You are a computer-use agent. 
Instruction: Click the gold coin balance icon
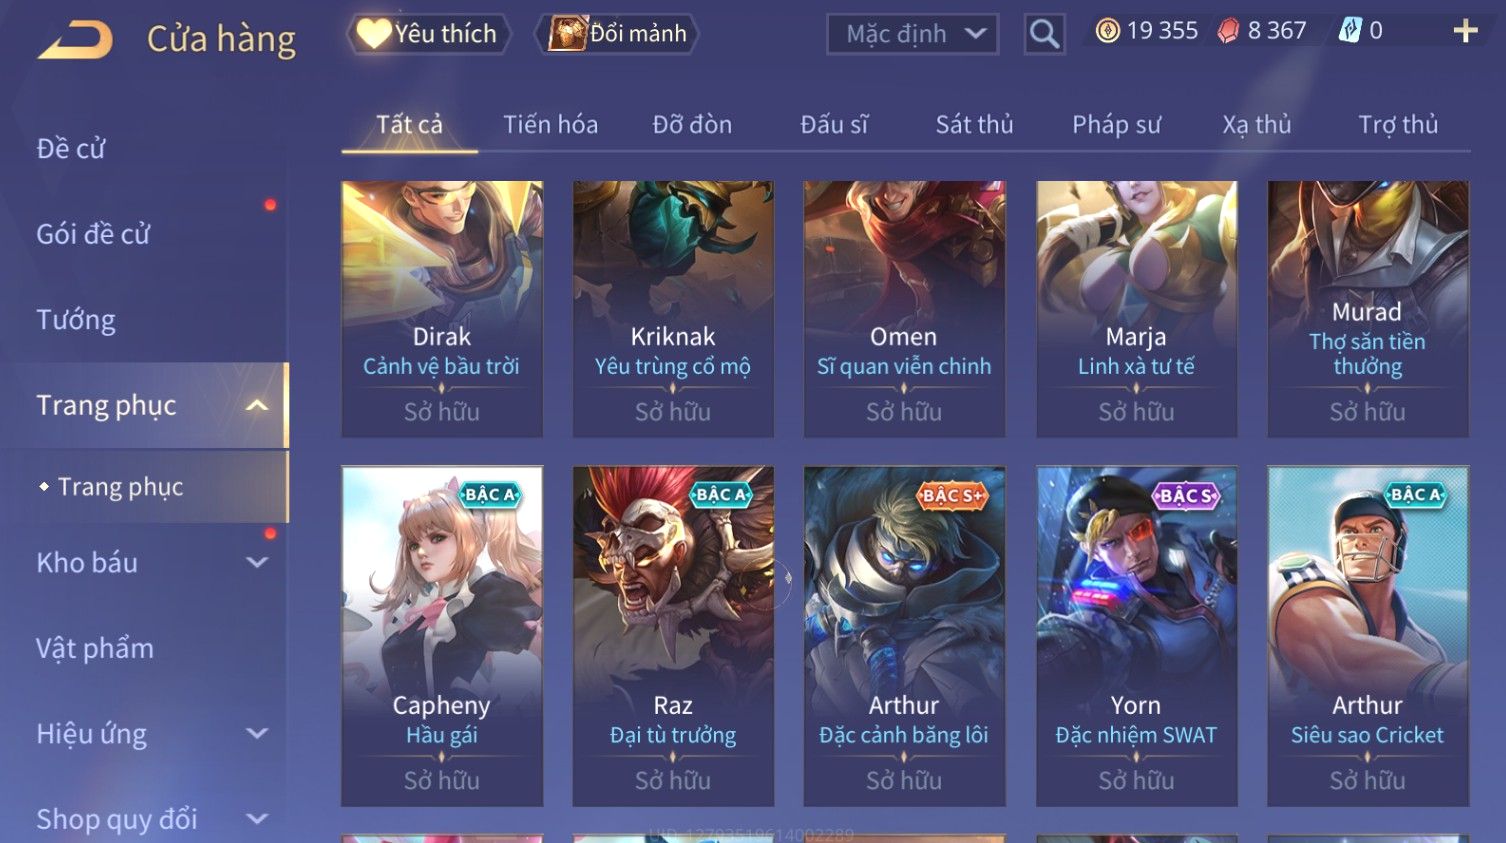(x=1107, y=31)
